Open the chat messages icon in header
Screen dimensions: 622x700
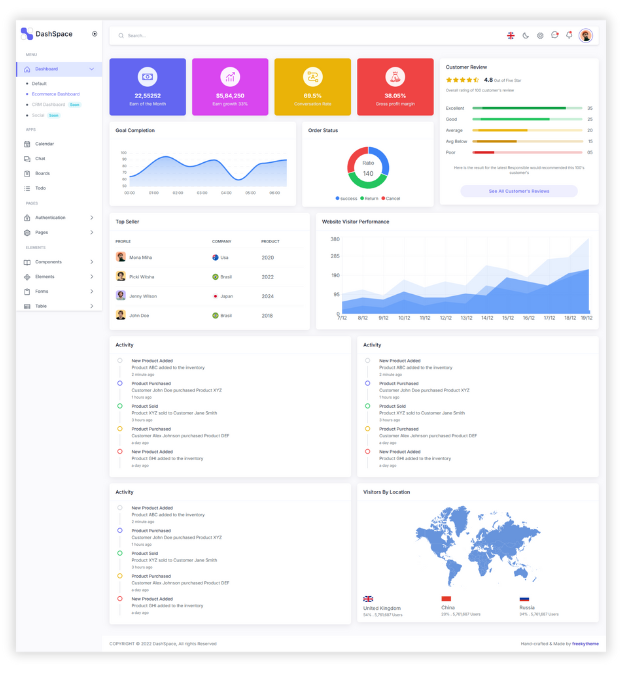coord(555,35)
